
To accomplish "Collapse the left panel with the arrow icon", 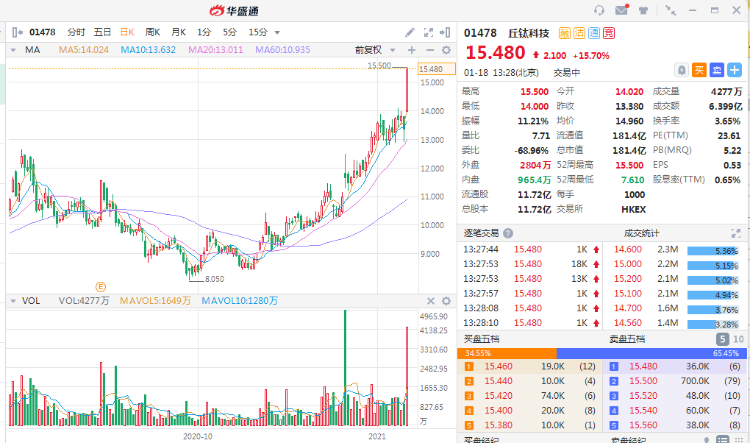I will pos(17,32).
